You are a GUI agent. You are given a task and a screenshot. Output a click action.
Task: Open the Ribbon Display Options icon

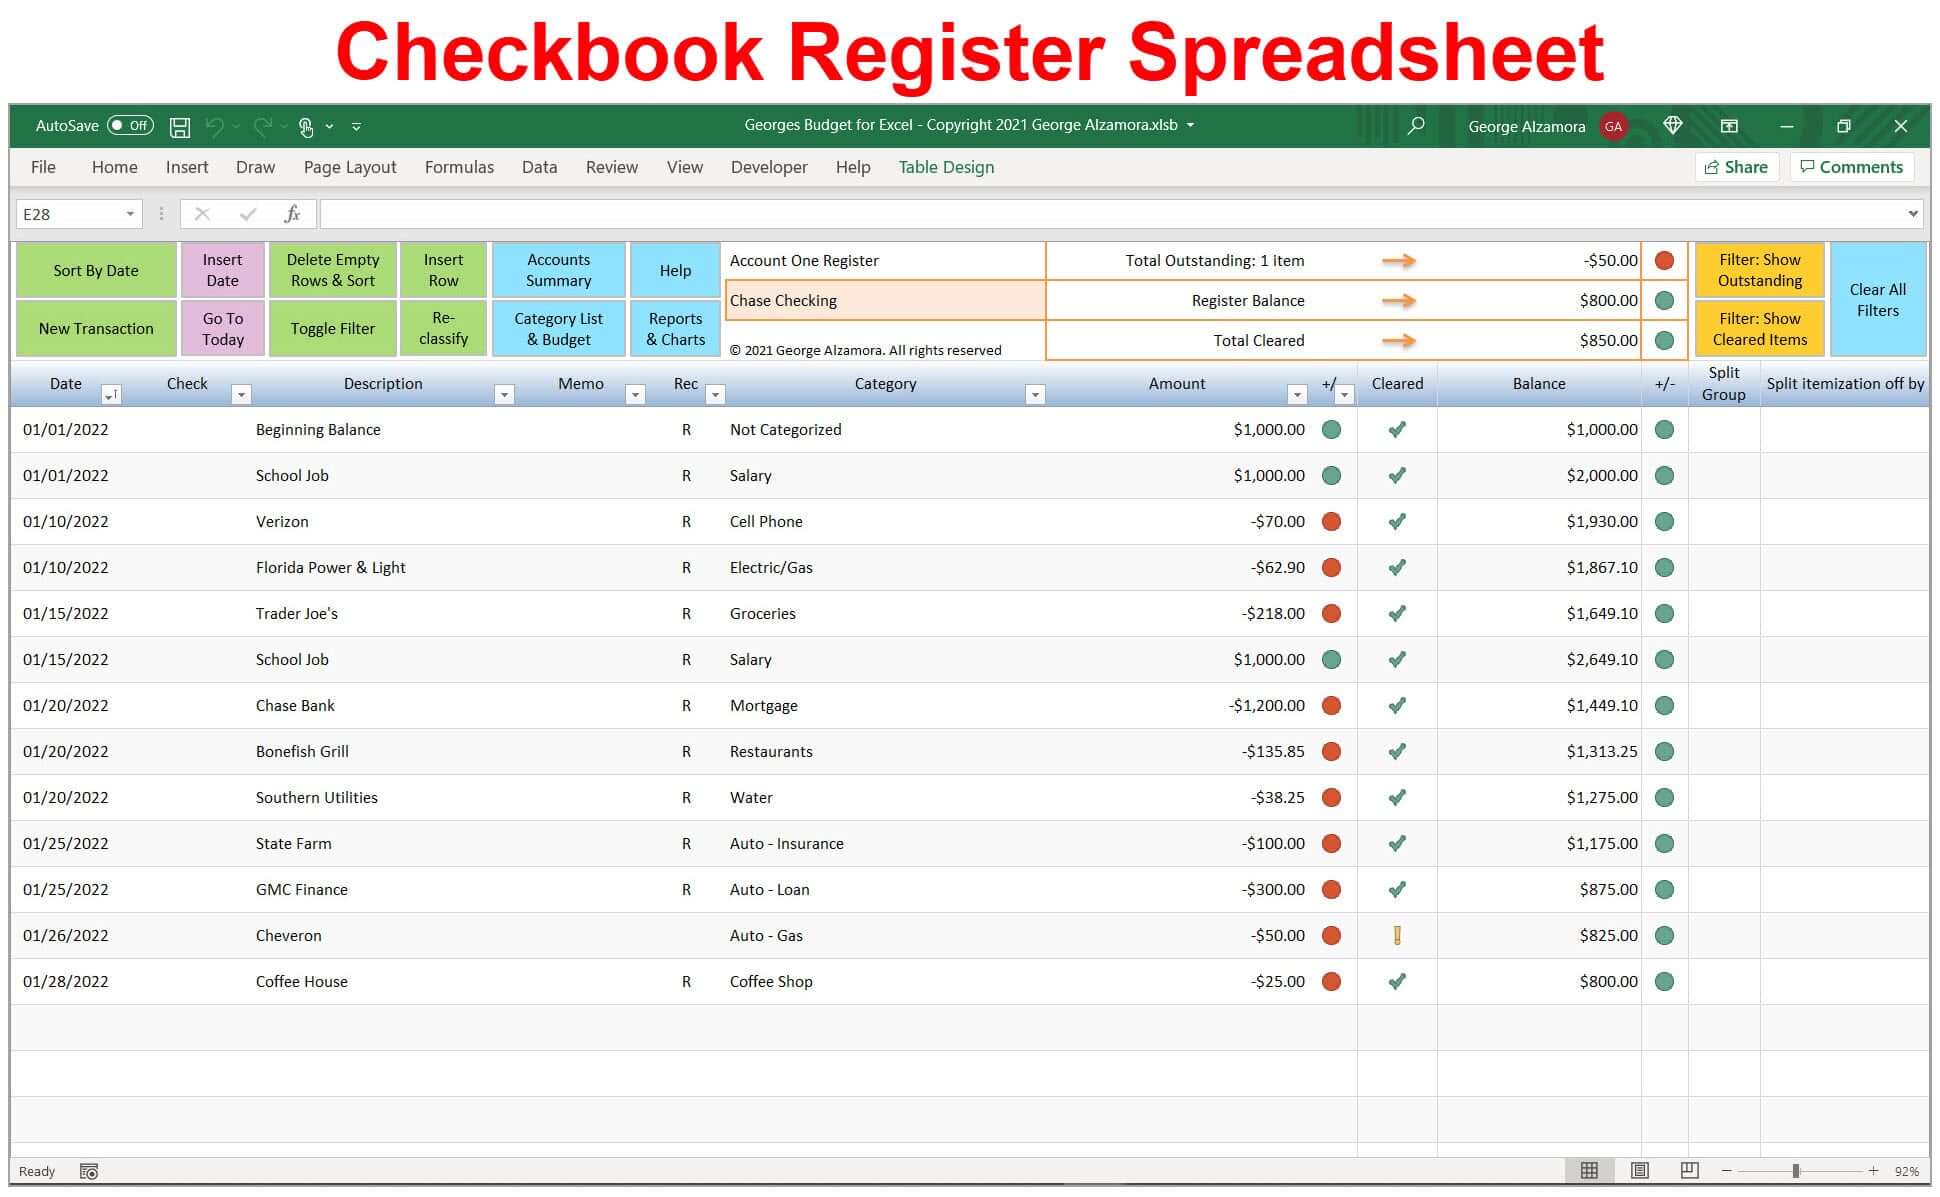[1729, 126]
